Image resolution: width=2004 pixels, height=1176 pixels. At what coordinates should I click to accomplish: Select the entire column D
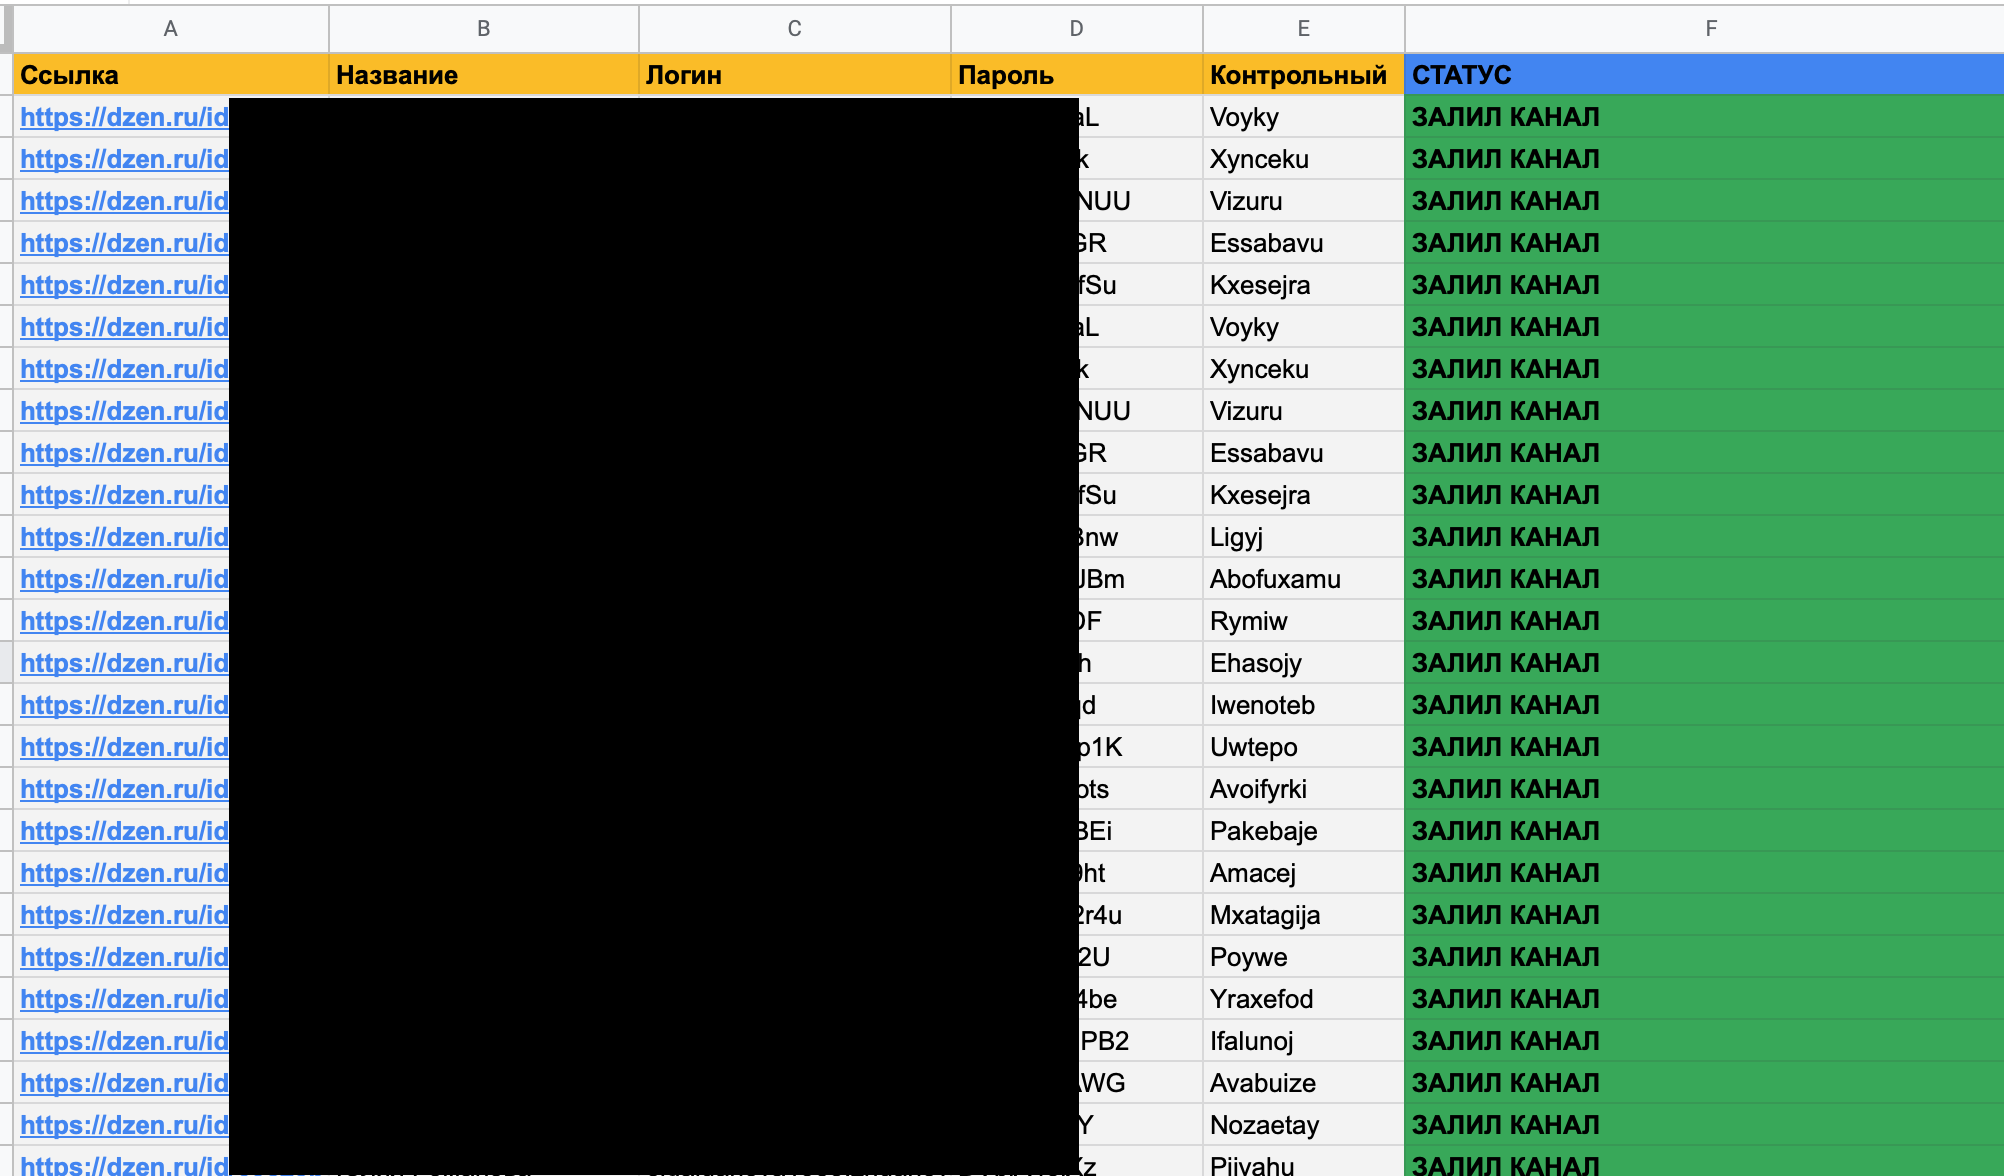click(1076, 28)
